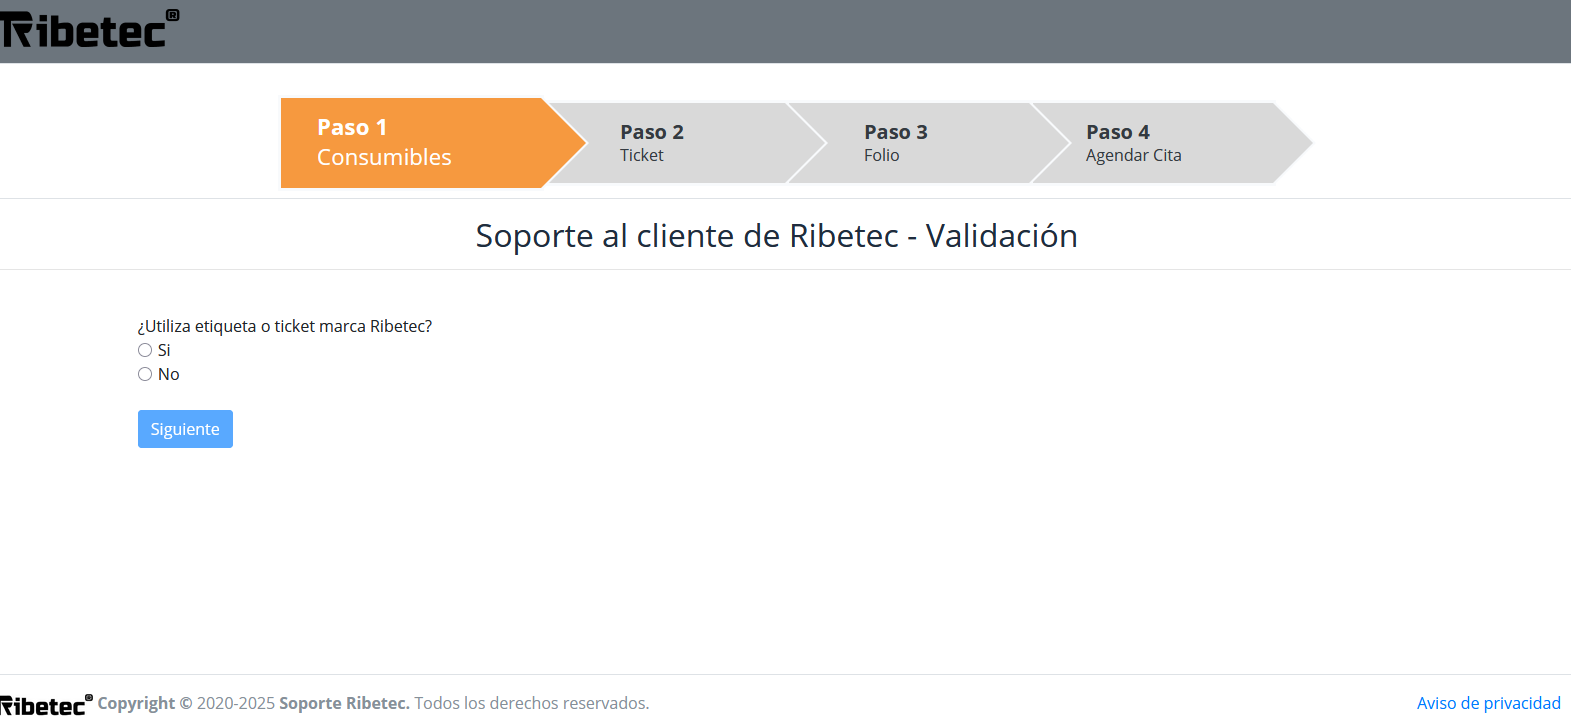1571x724 pixels.
Task: Click the Ribetec logo in the header
Action: [85, 31]
